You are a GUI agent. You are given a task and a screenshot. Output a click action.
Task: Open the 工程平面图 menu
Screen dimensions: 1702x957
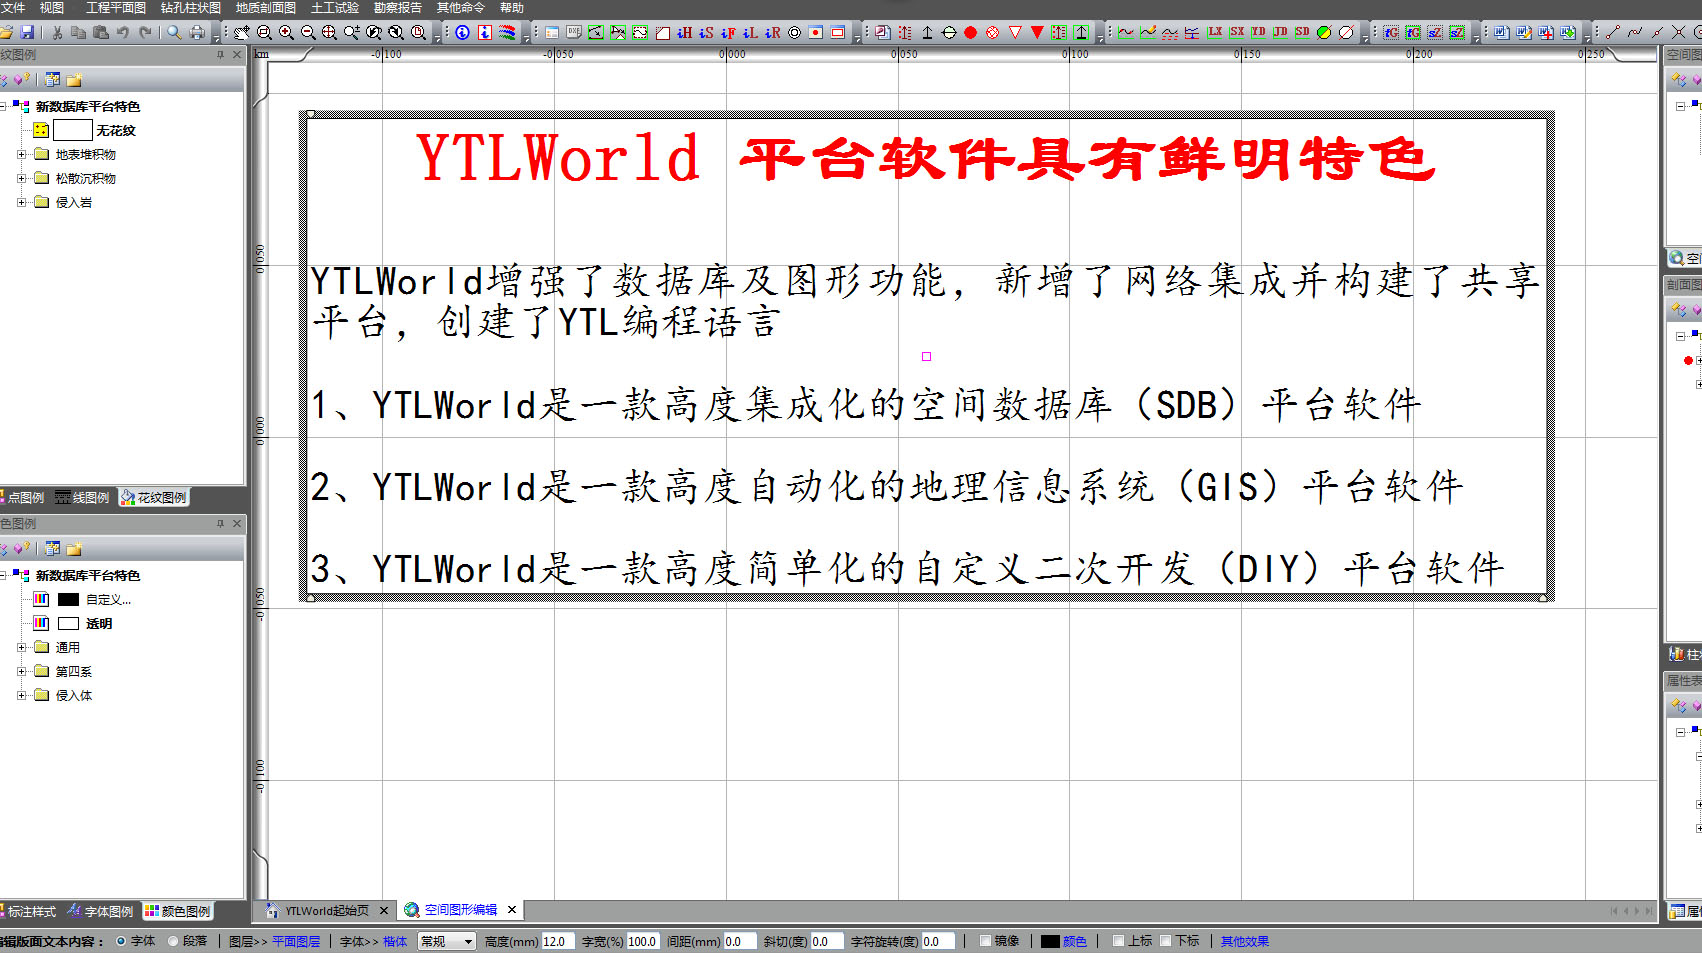116,8
